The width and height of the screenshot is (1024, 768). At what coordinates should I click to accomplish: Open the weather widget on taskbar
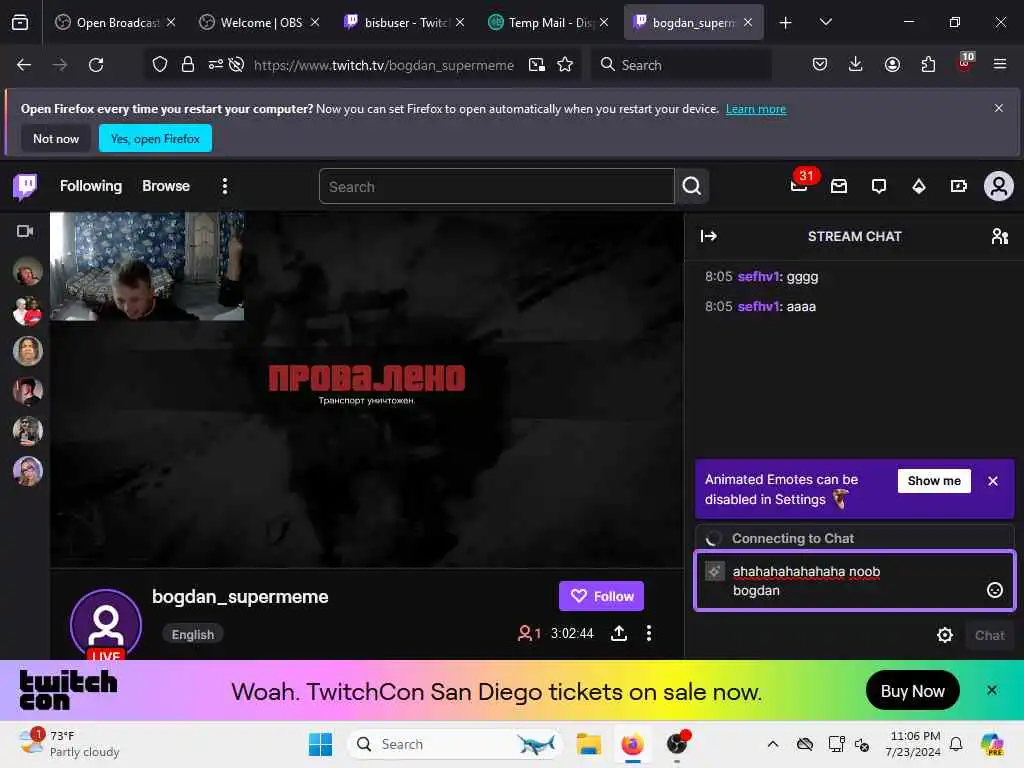pyautogui.click(x=69, y=744)
